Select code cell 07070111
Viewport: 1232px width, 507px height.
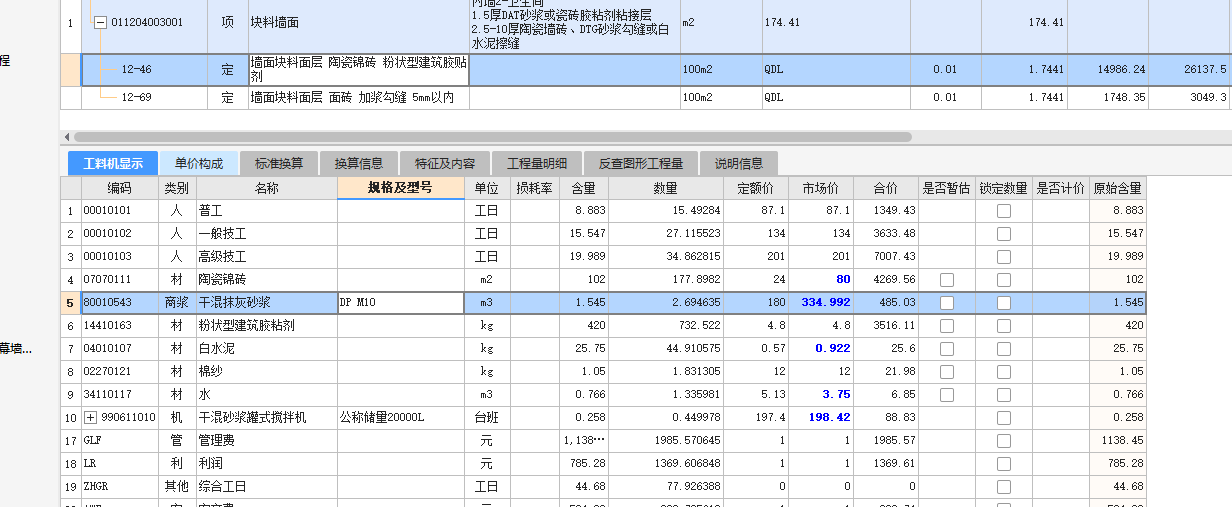120,279
